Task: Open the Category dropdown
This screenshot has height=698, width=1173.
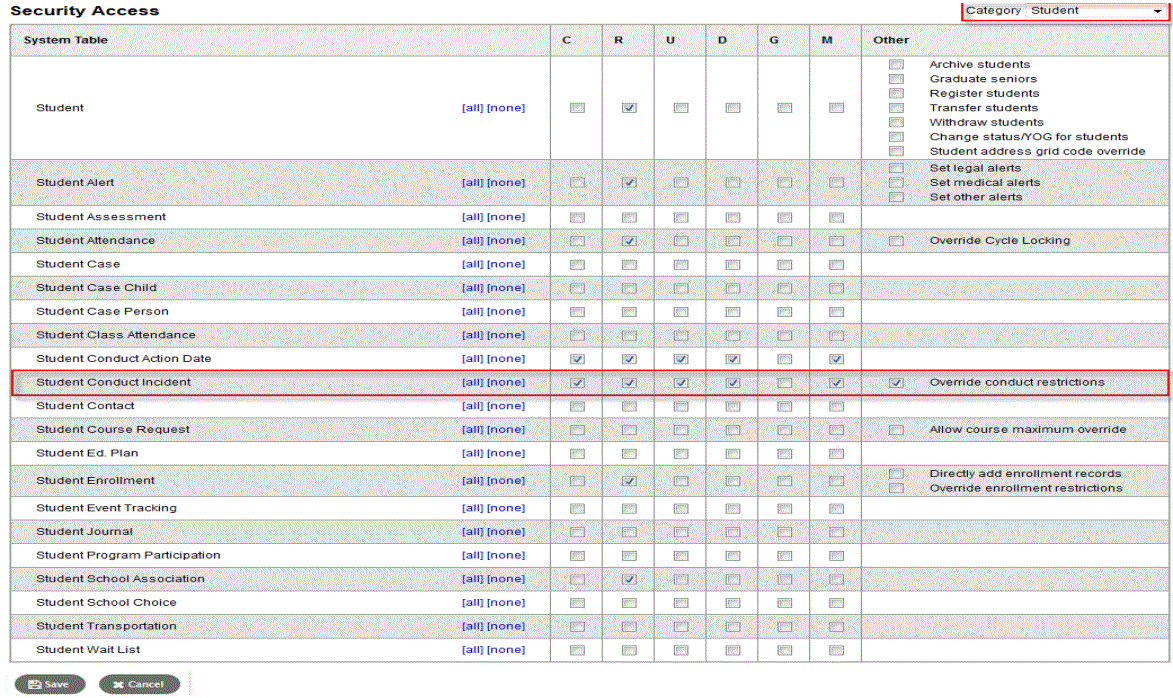Action: click(1064, 11)
